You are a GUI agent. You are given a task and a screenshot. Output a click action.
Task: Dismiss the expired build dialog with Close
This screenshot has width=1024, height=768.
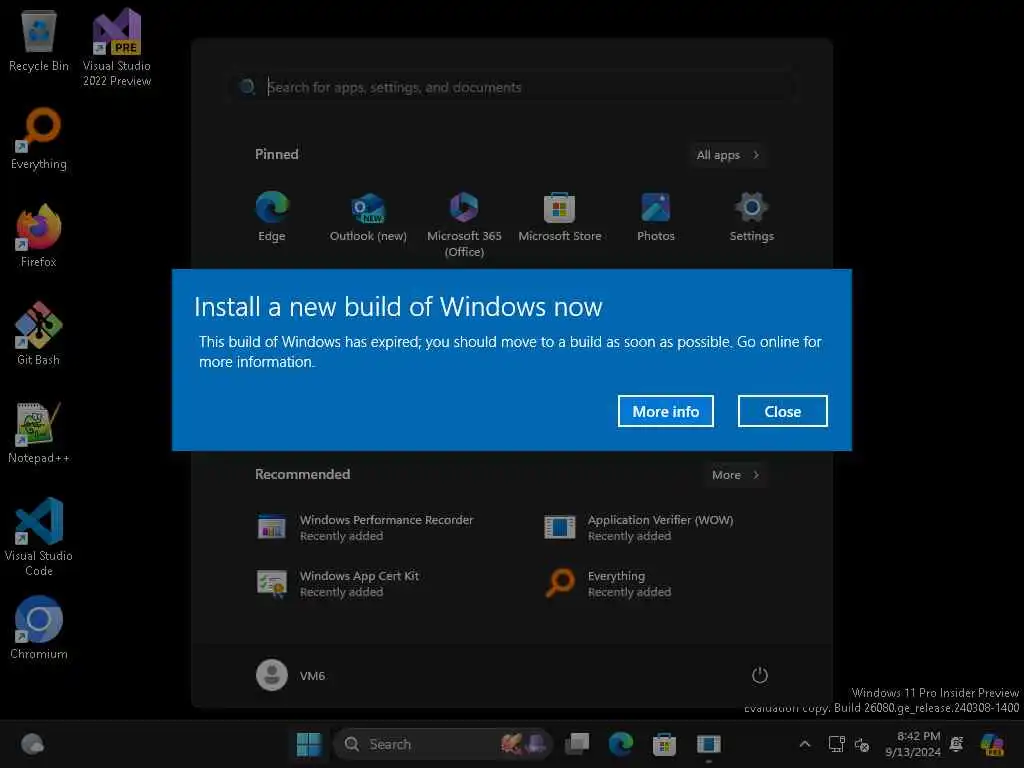coord(782,411)
